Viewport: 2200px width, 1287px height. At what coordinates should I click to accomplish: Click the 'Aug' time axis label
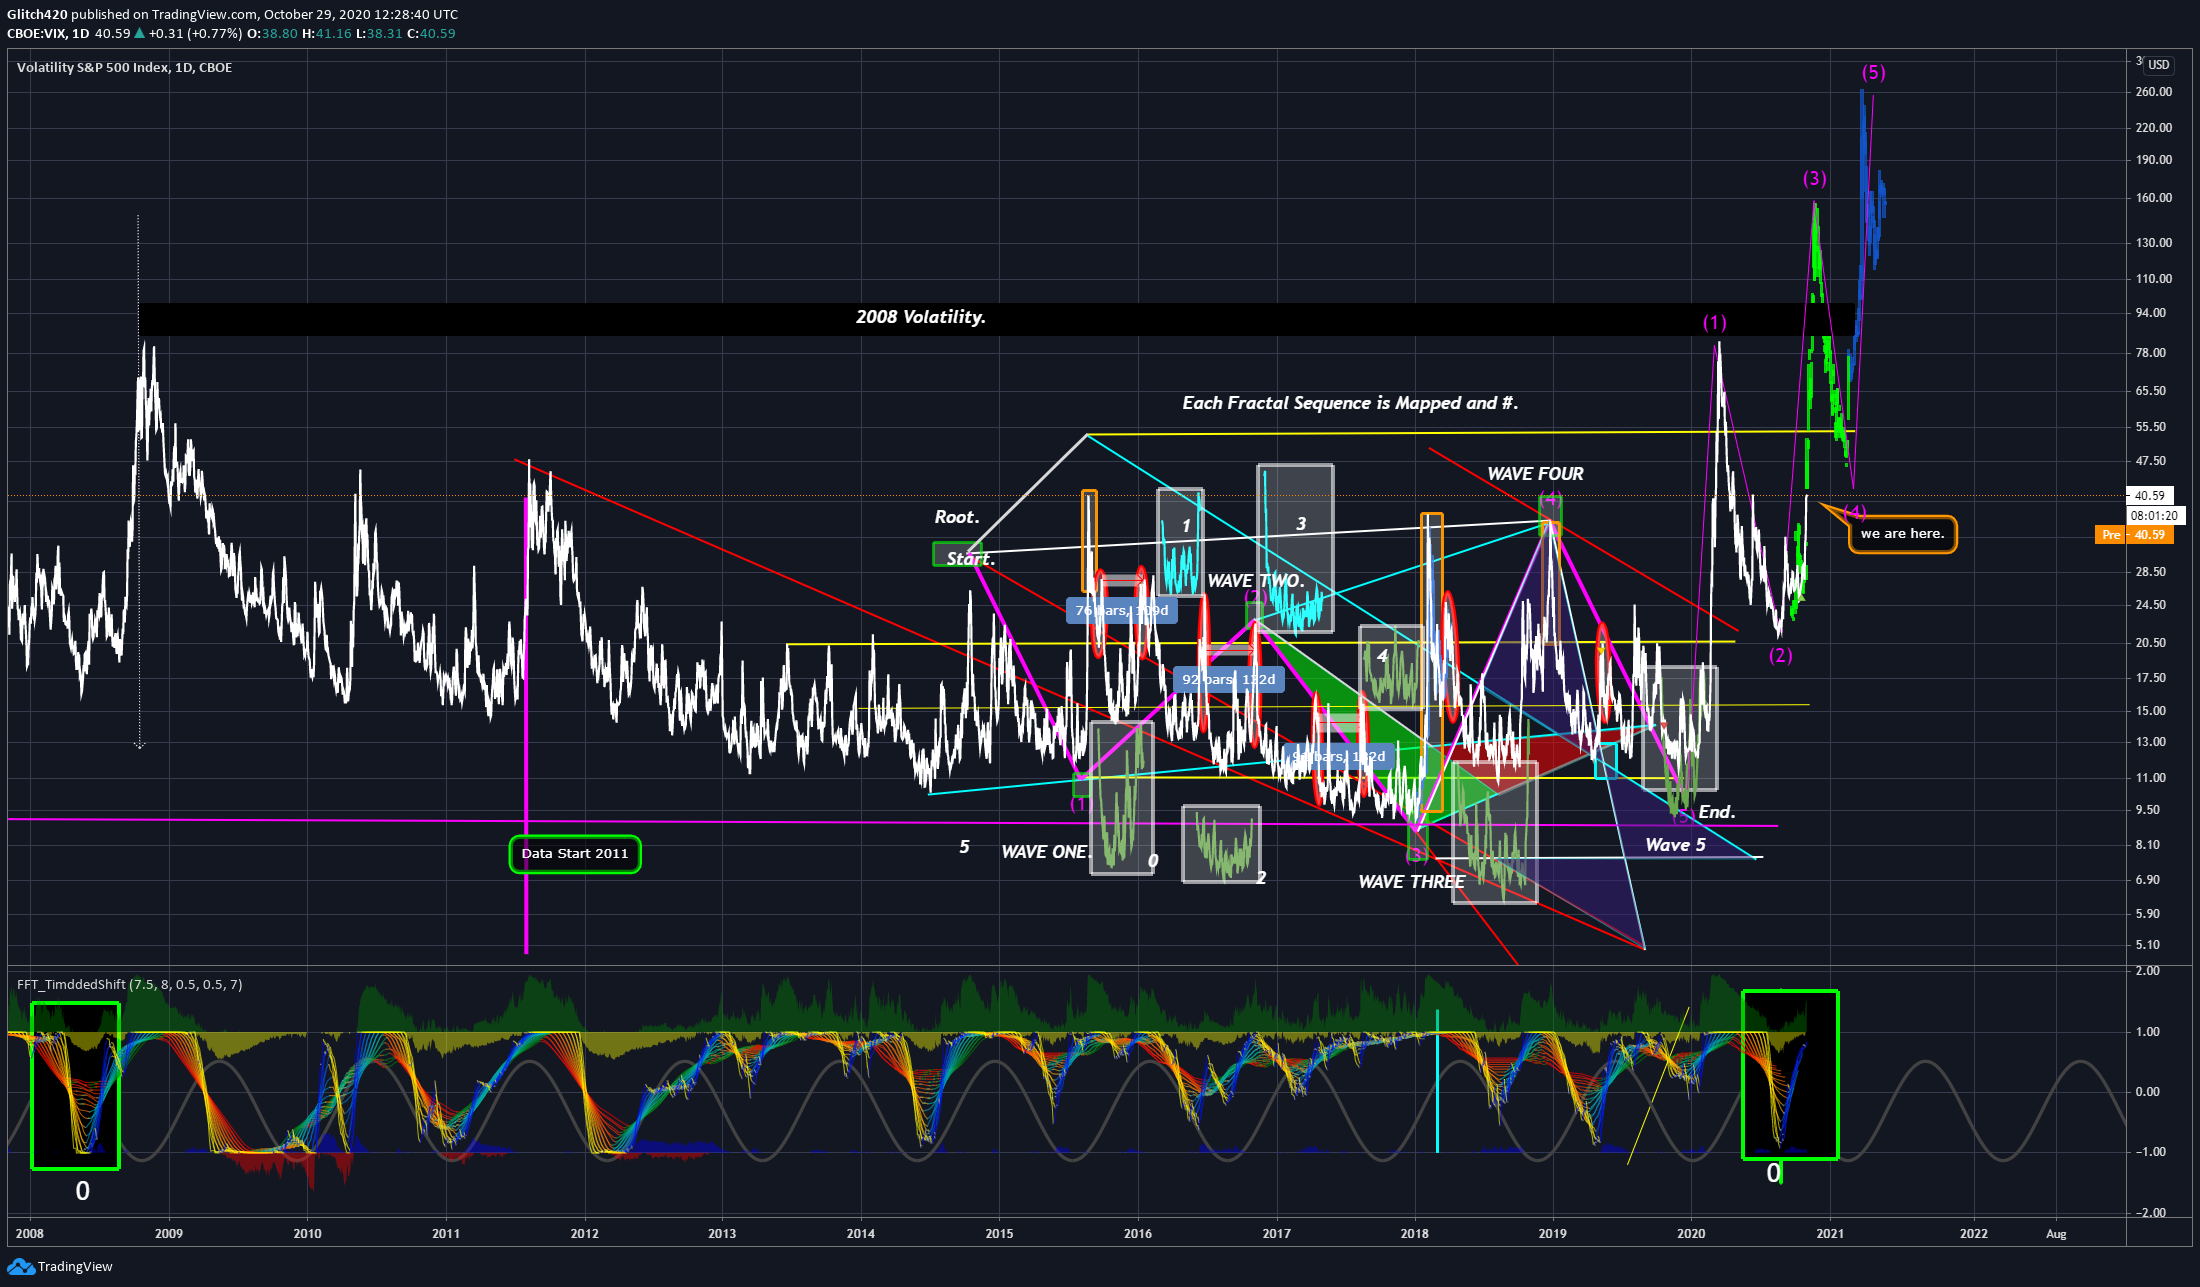[x=2056, y=1233]
